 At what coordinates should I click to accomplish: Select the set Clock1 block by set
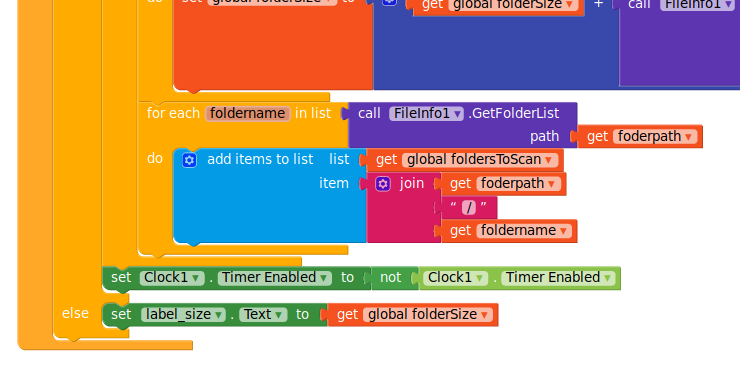point(121,277)
